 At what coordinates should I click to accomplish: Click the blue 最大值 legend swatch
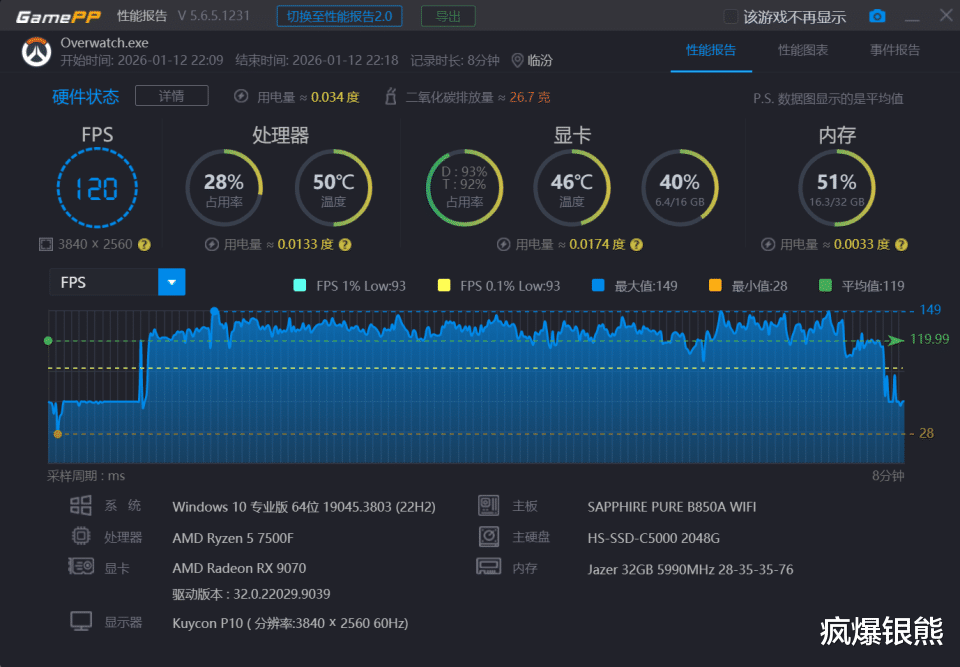click(x=598, y=285)
